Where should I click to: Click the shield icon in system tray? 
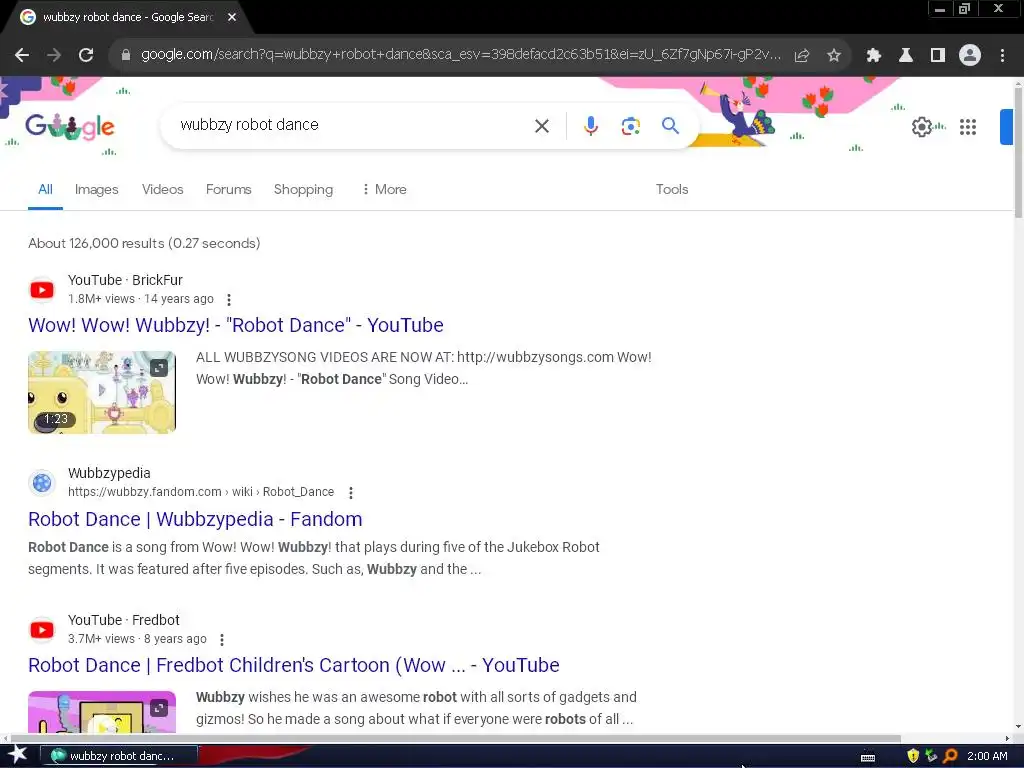point(913,756)
